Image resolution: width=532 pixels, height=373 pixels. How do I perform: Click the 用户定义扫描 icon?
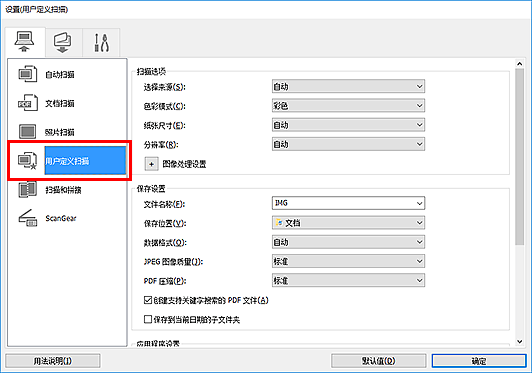[x=27, y=161]
